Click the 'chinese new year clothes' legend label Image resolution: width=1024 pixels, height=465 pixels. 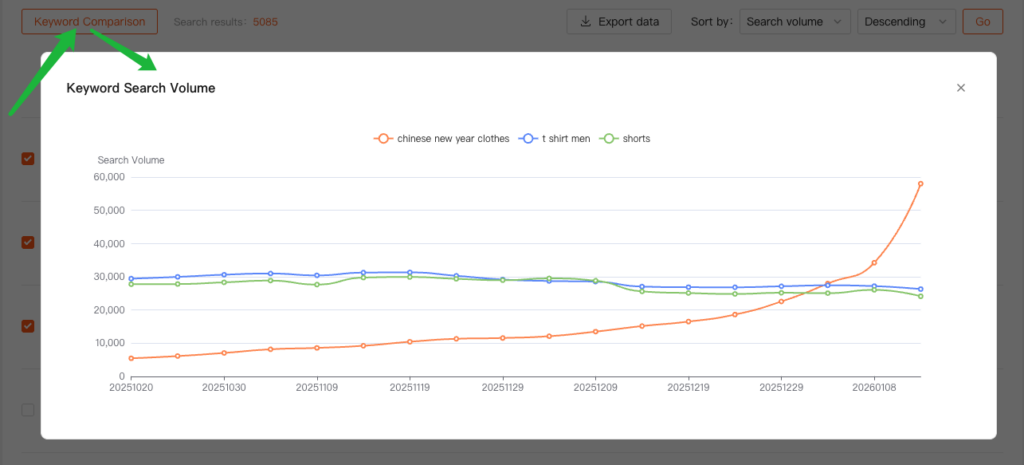click(x=453, y=138)
